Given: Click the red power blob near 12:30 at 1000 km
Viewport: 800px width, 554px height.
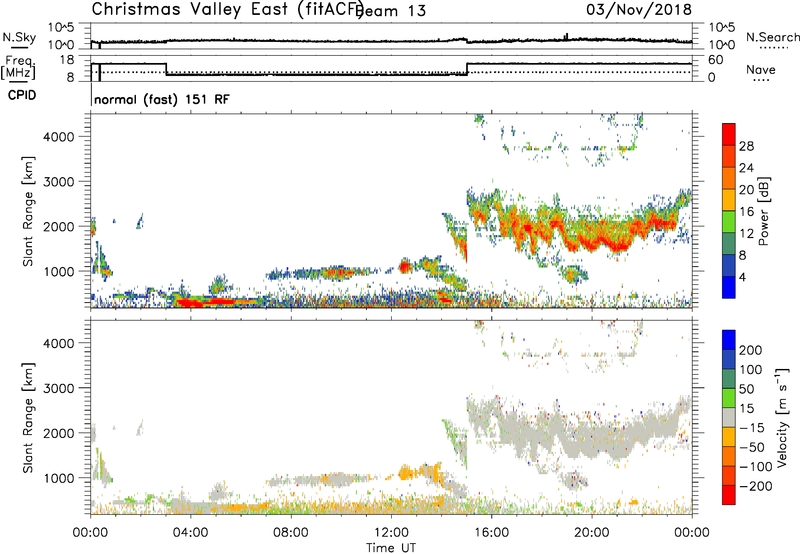Looking at the screenshot, I should click(x=405, y=266).
